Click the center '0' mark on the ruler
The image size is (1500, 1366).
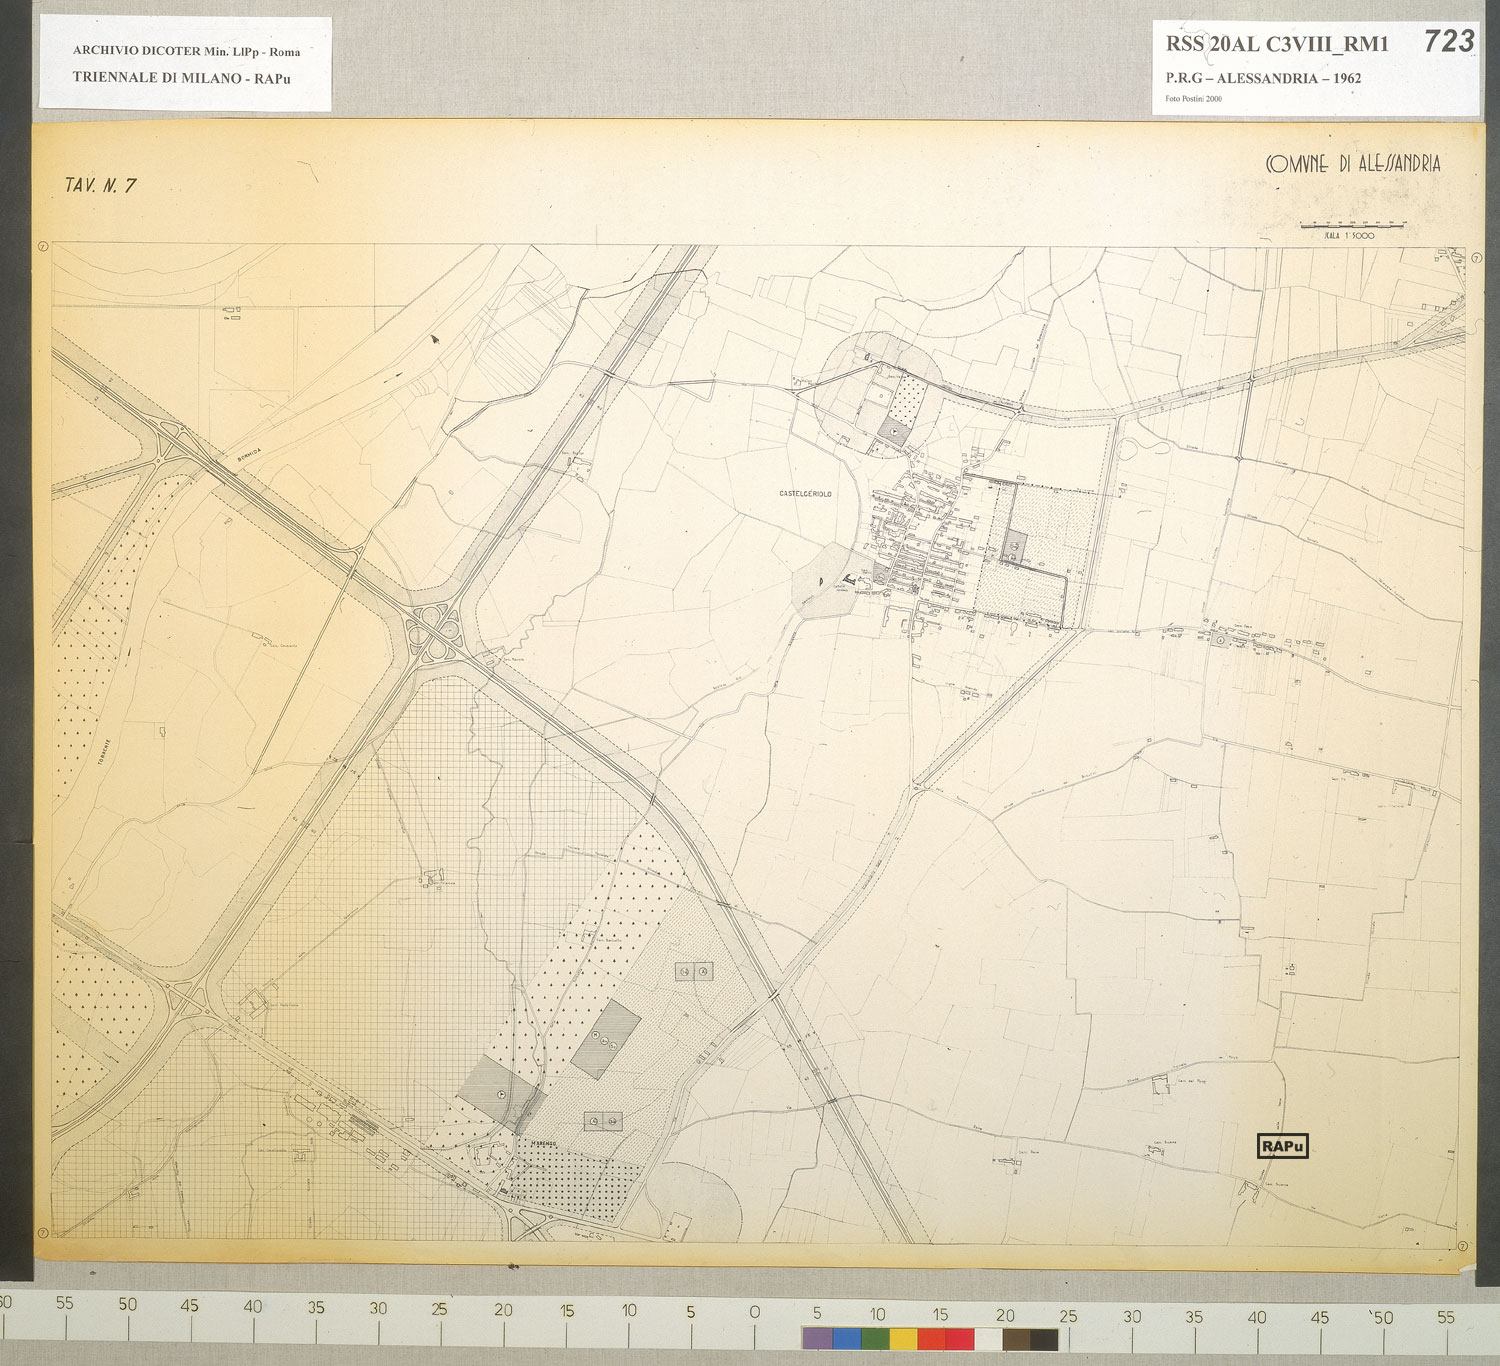pos(754,1312)
